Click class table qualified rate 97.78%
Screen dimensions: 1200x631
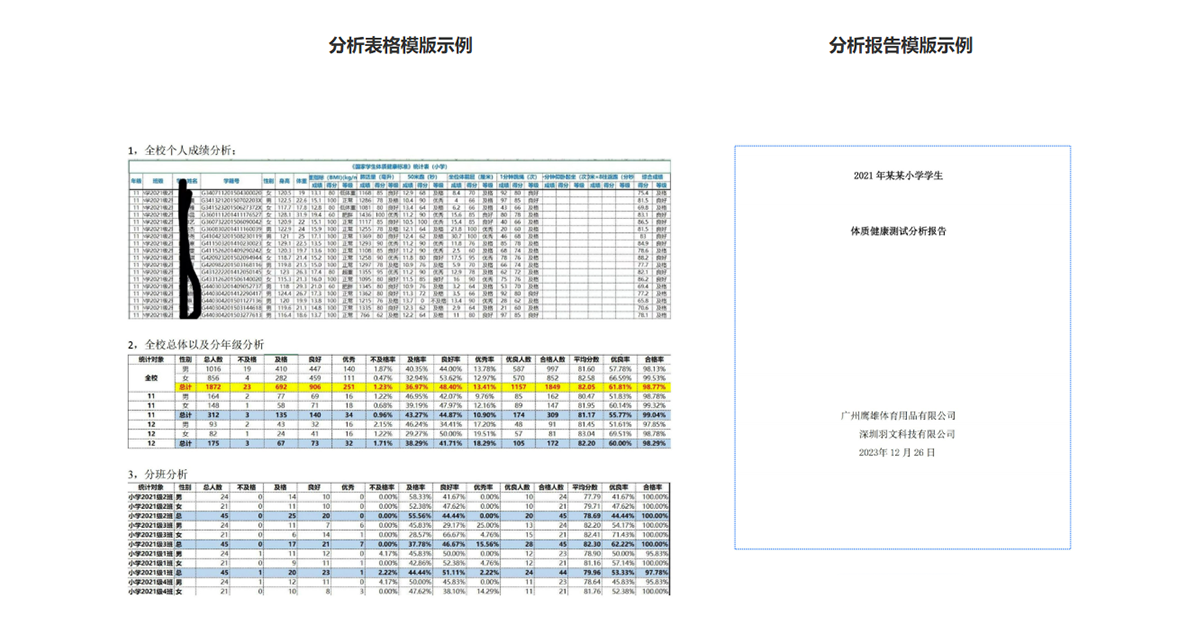click(654, 572)
